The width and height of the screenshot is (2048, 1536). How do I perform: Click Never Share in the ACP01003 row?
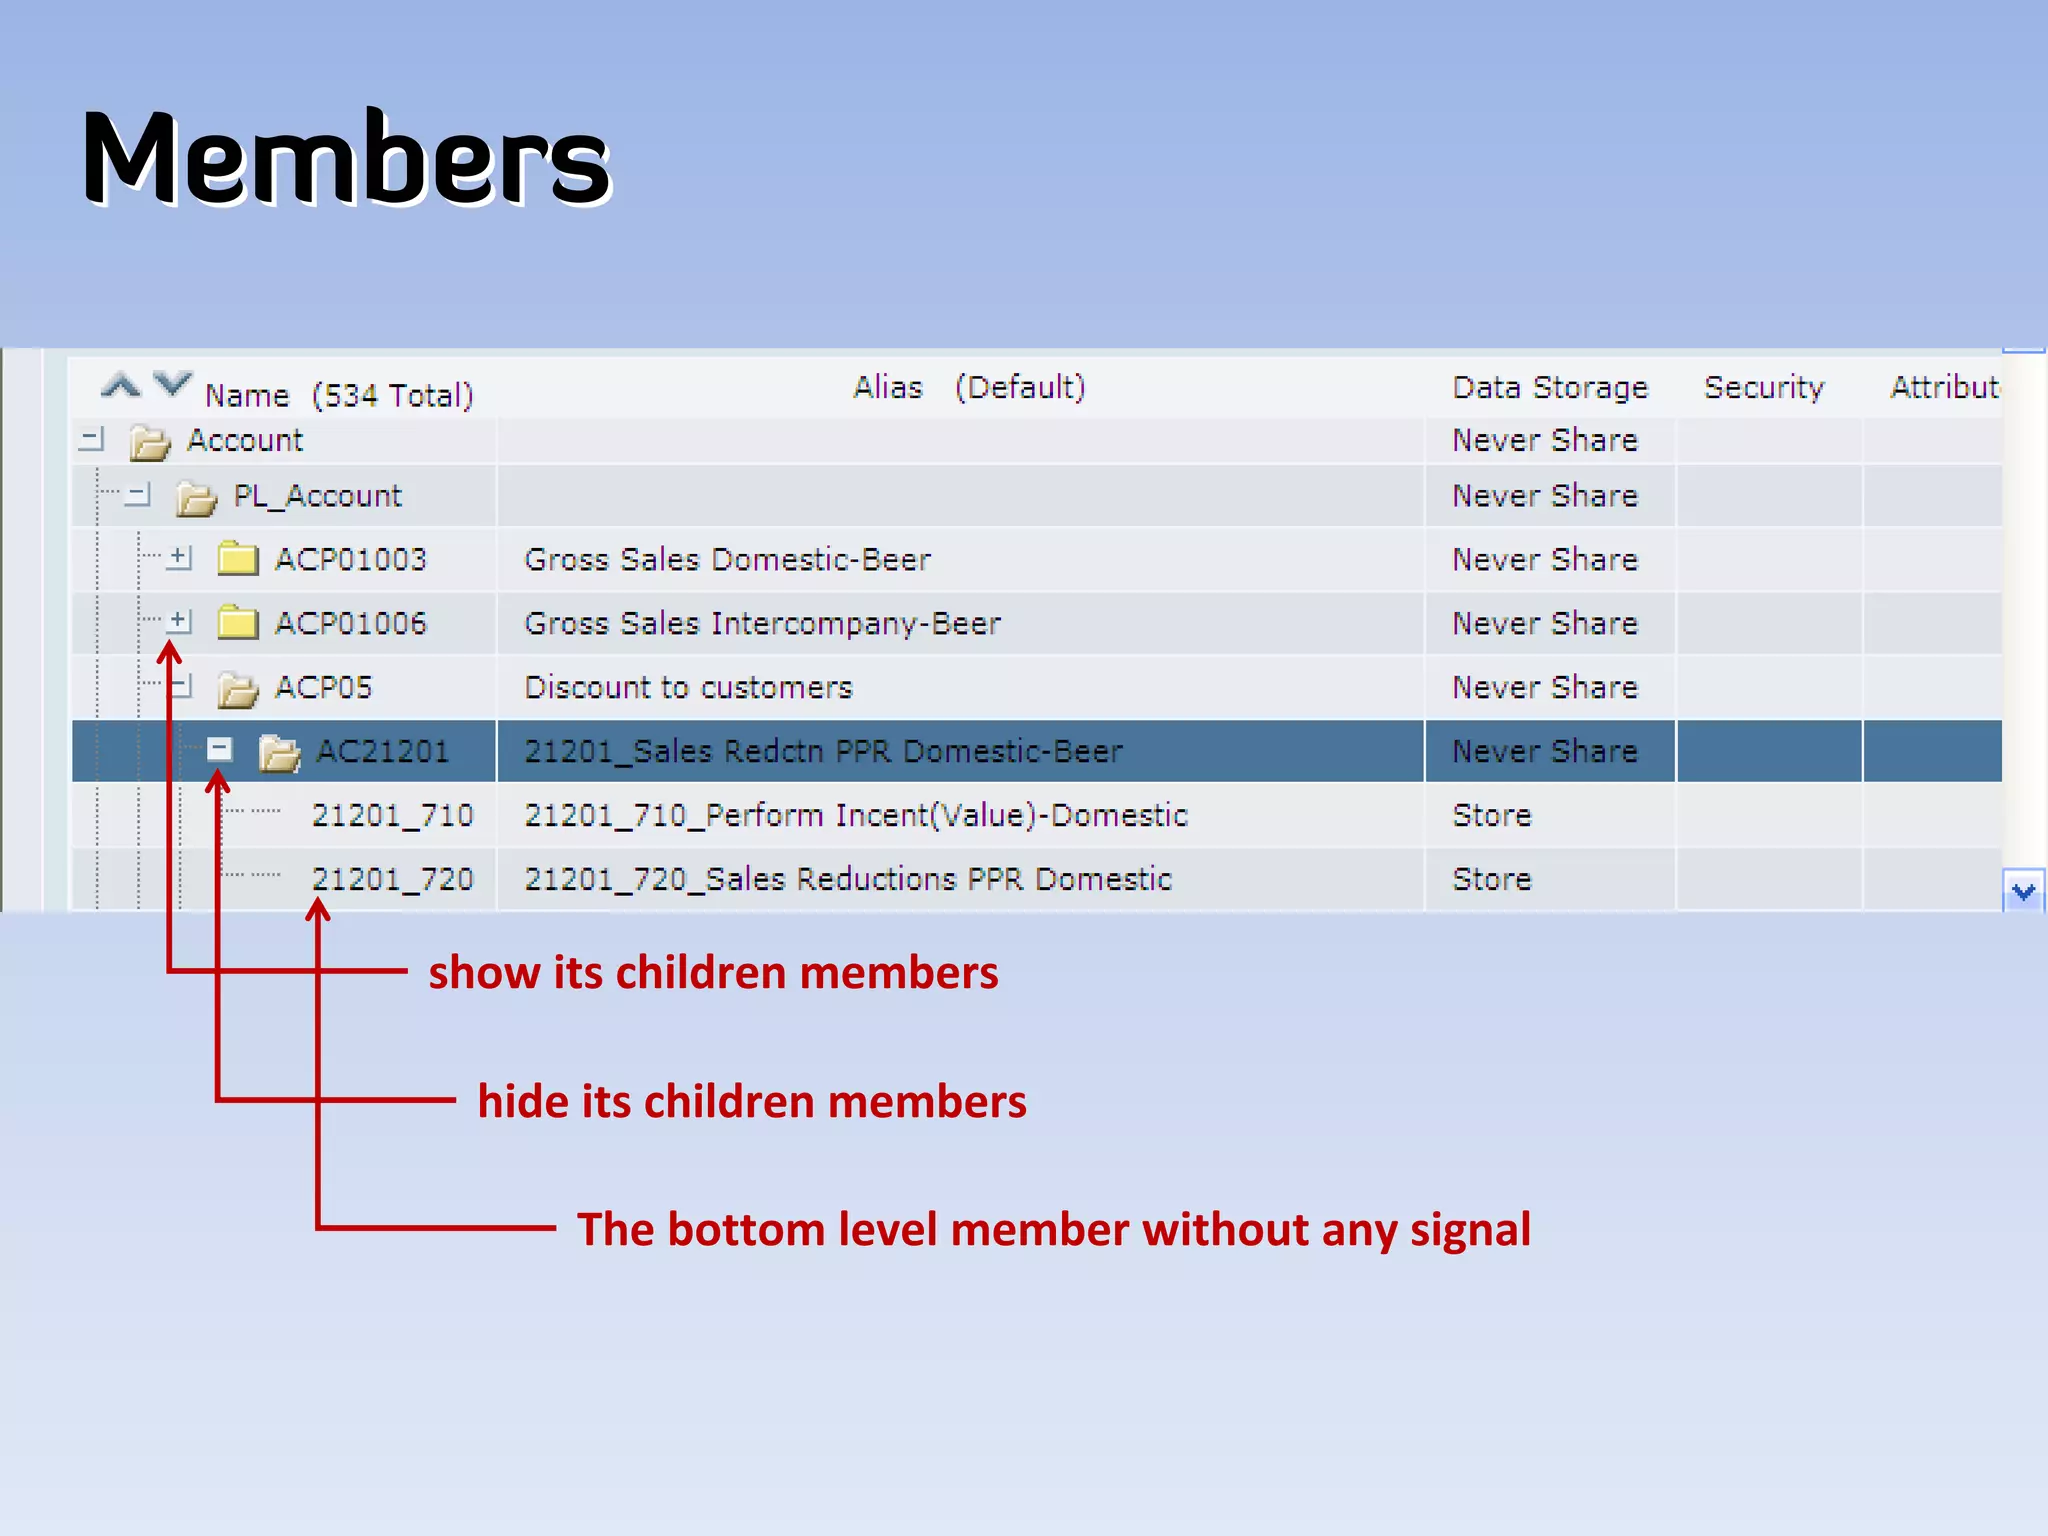pos(1545,559)
